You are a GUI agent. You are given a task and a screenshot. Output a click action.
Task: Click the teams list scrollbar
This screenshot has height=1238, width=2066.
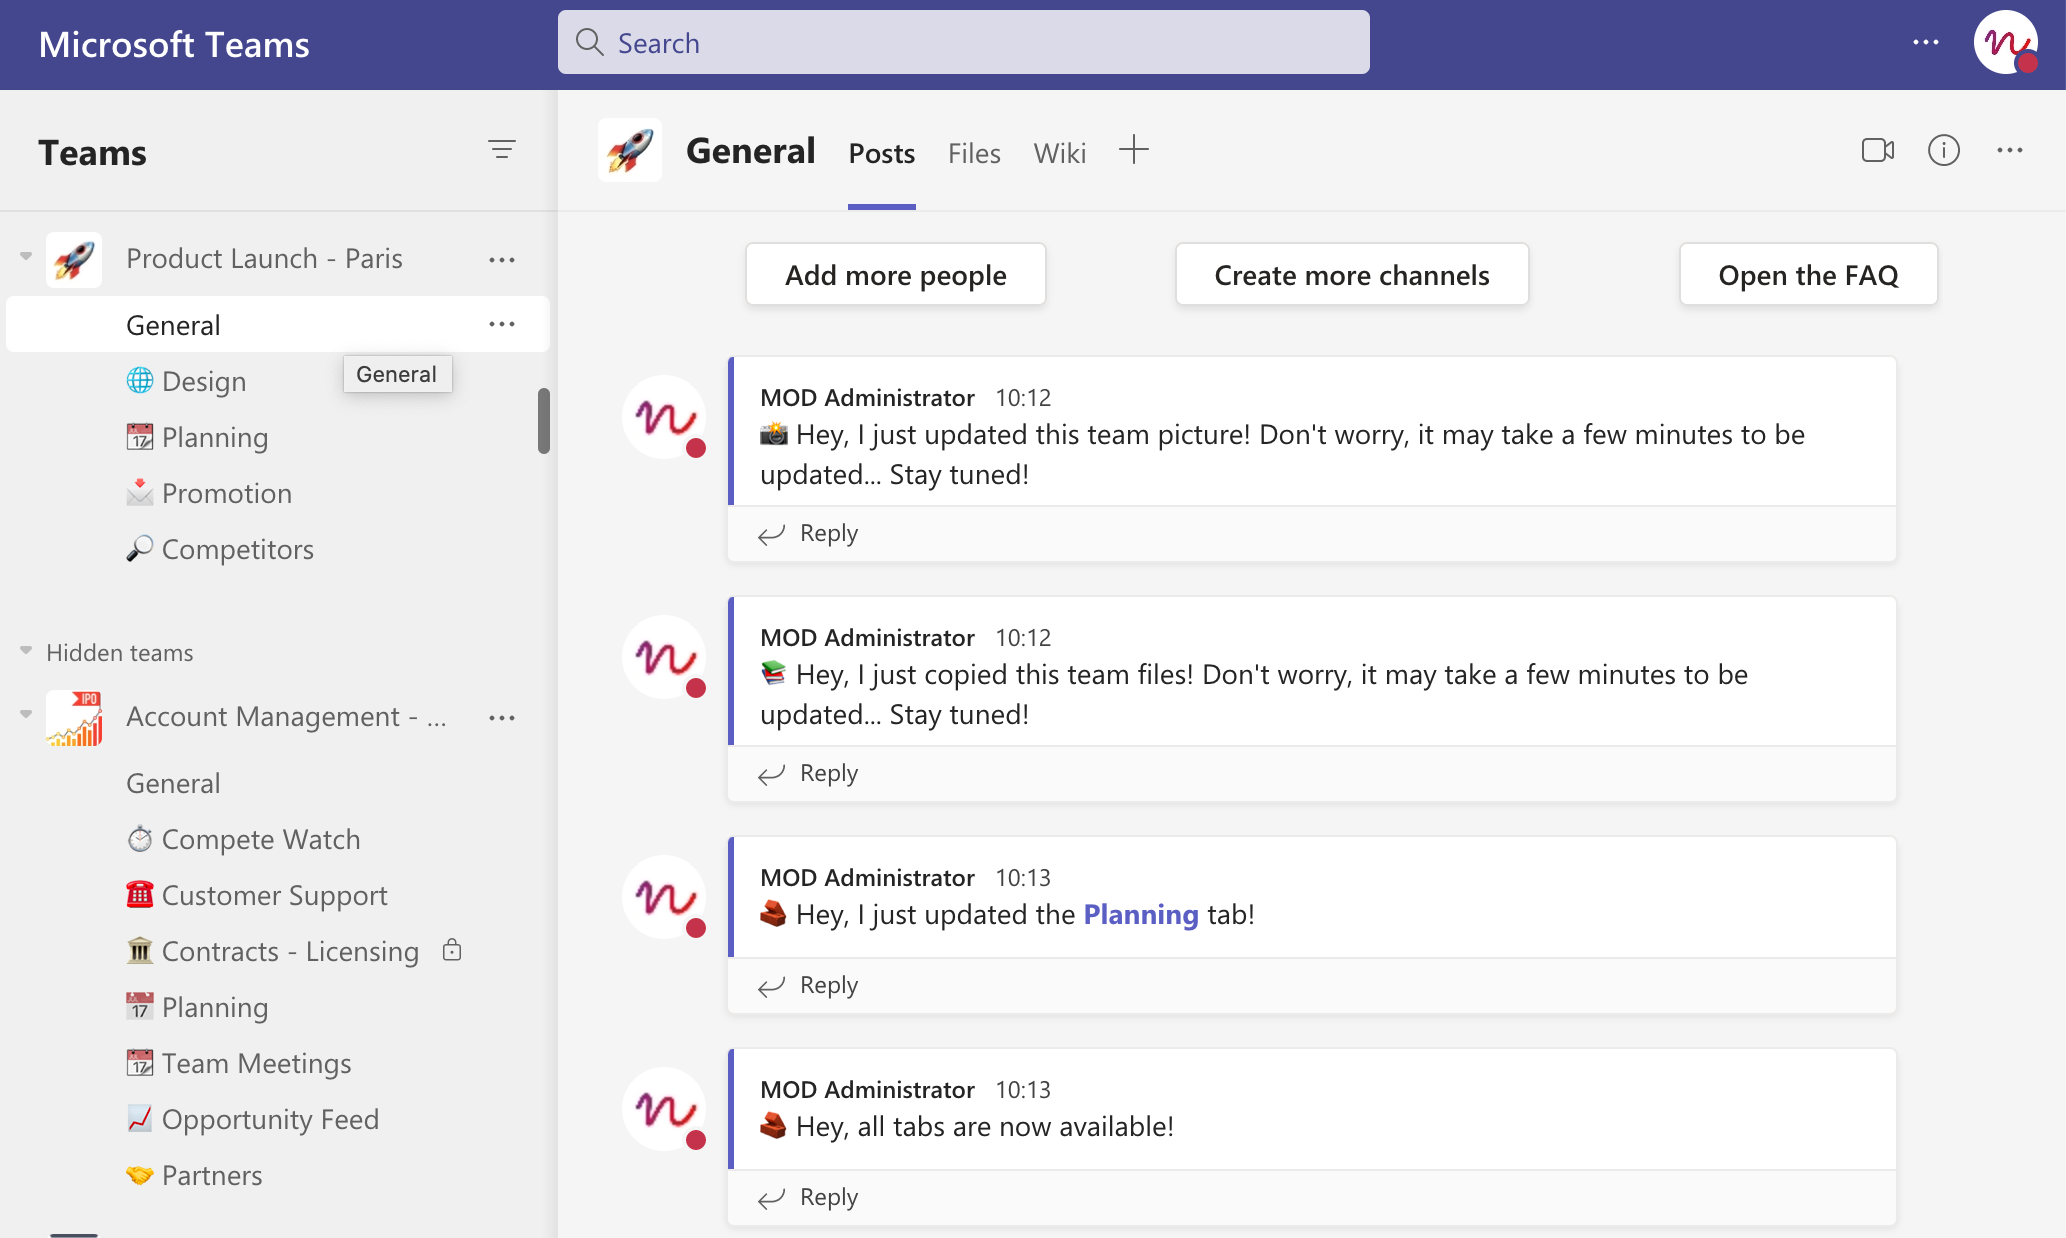[x=544, y=420]
